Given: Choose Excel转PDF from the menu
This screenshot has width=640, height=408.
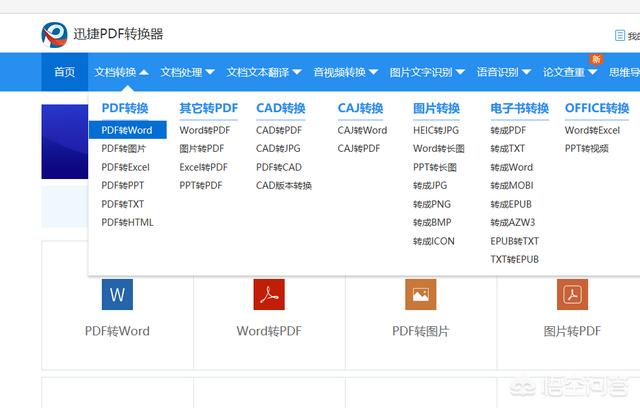Looking at the screenshot, I should point(203,167).
